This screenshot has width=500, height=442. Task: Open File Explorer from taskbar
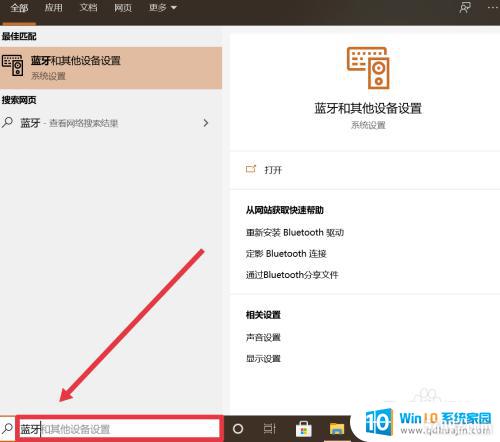coord(337,429)
